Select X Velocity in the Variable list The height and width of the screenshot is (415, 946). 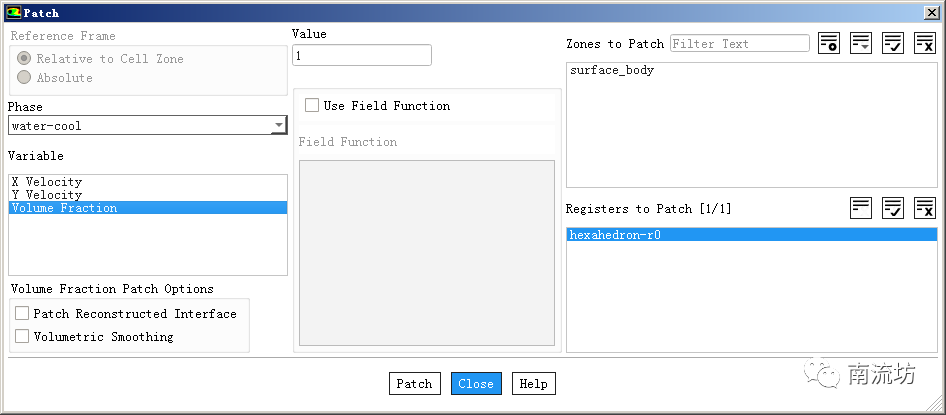click(47, 182)
